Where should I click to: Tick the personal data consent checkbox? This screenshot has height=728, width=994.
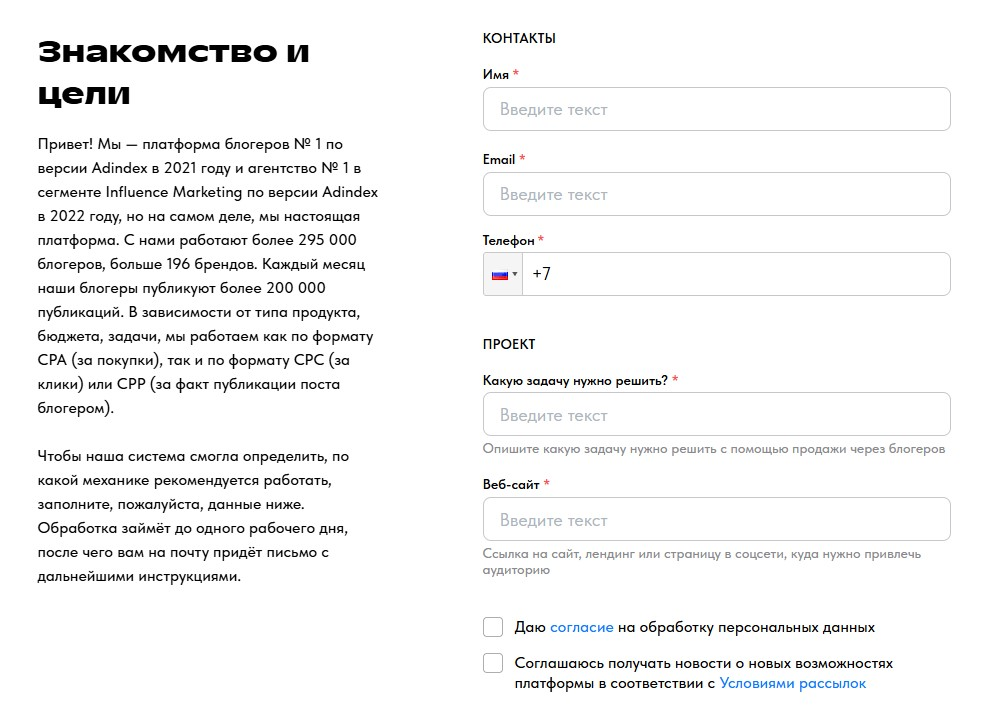point(493,627)
